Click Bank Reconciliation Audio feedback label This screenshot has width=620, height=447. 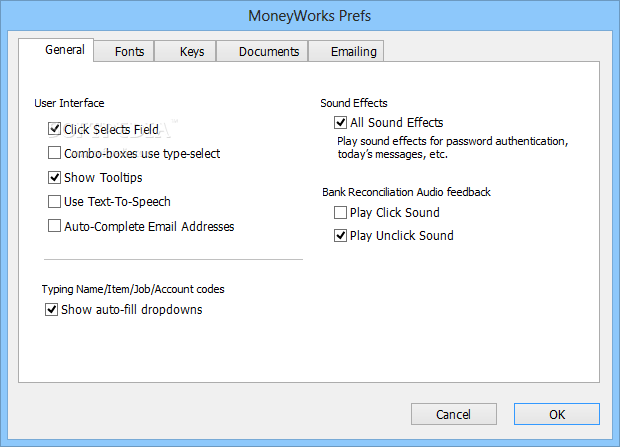tap(406, 192)
